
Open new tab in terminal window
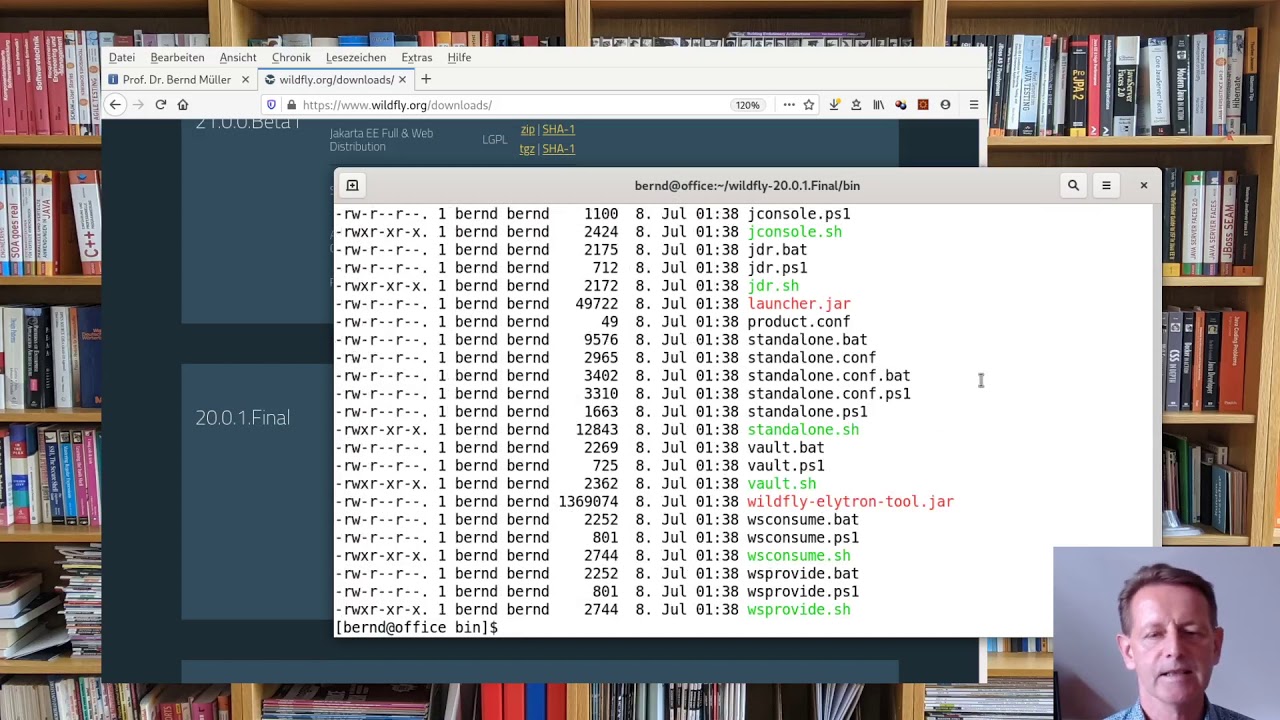pos(352,185)
